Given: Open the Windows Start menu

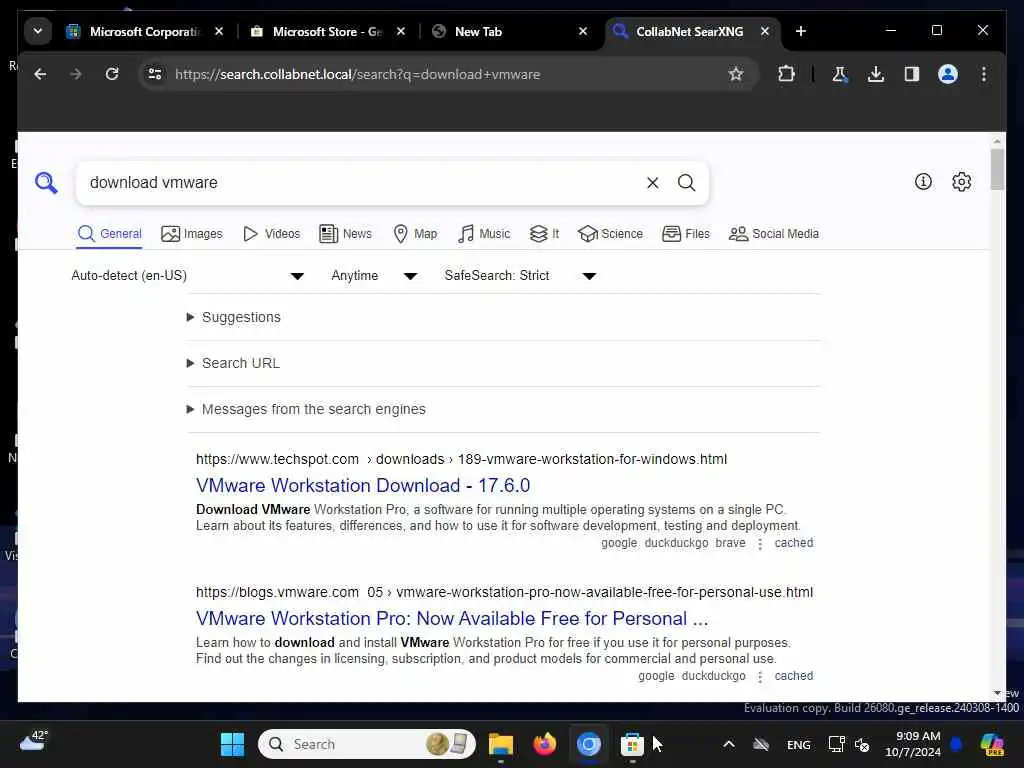Looking at the screenshot, I should [x=232, y=744].
